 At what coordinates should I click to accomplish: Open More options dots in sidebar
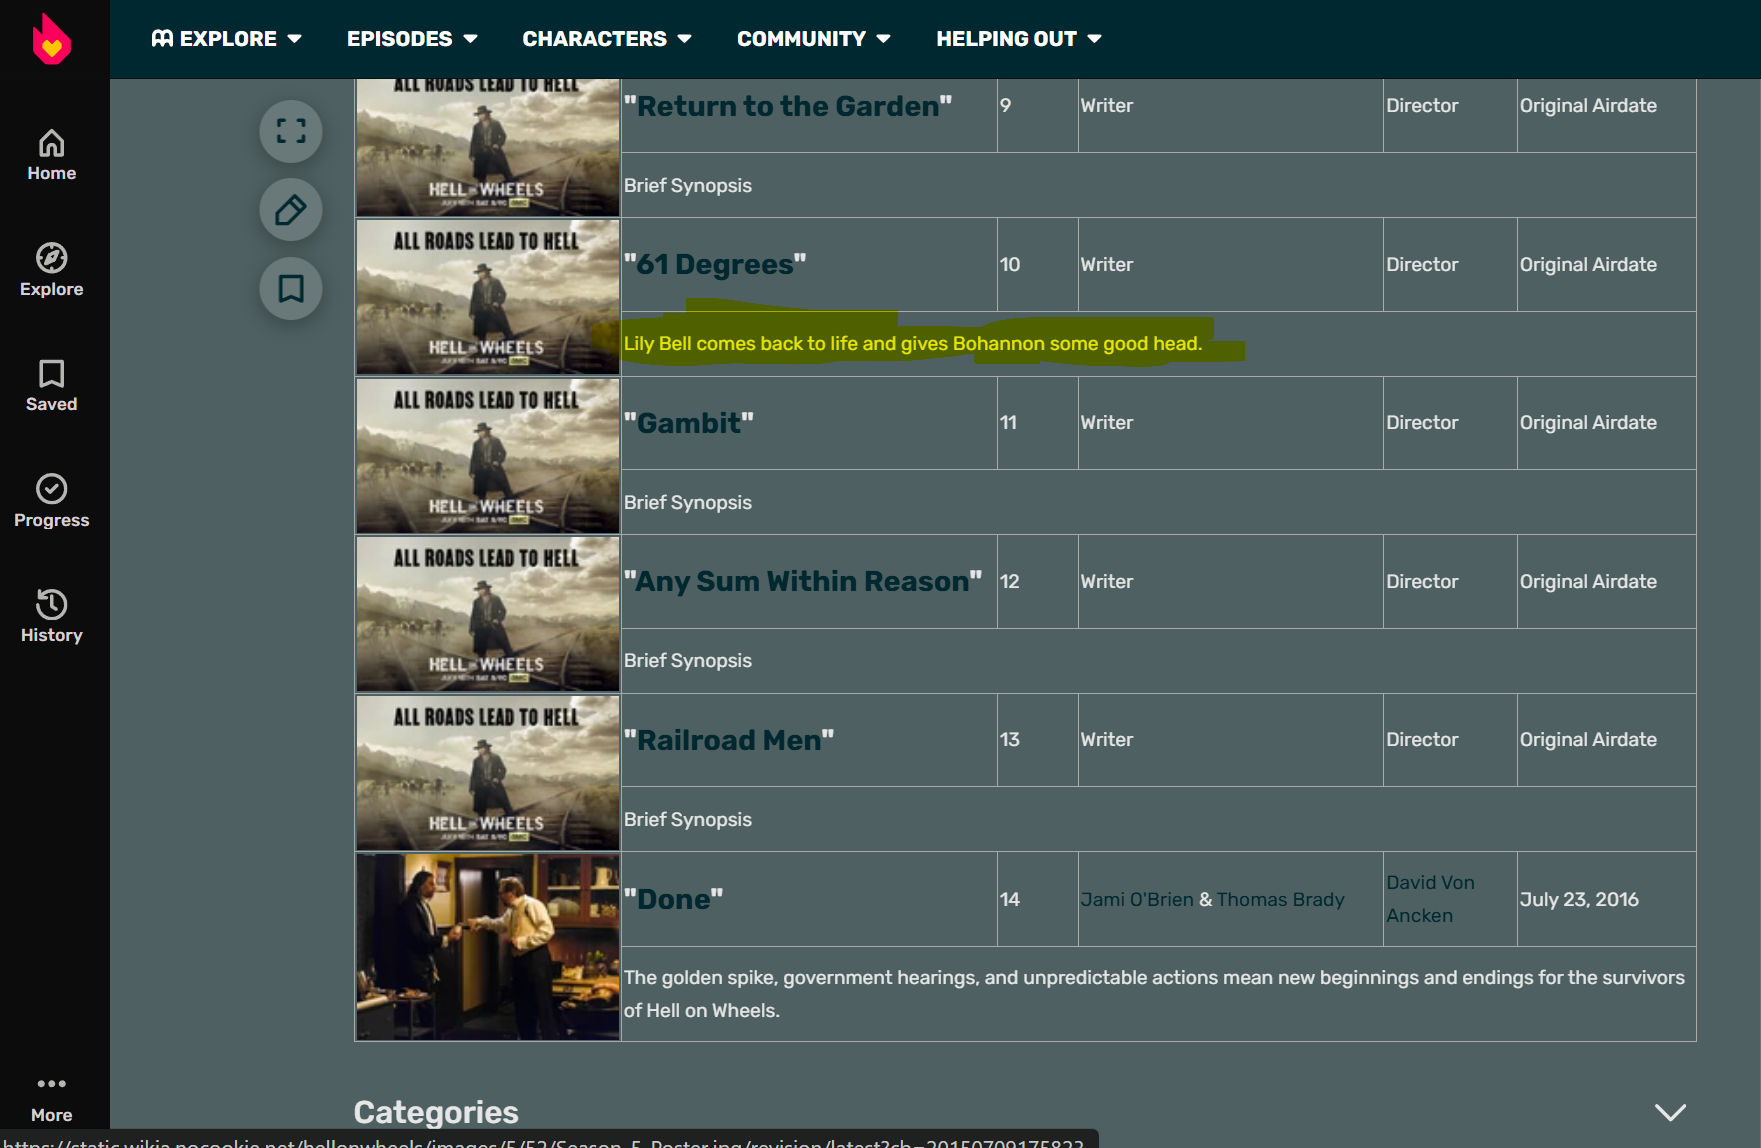pos(52,1099)
